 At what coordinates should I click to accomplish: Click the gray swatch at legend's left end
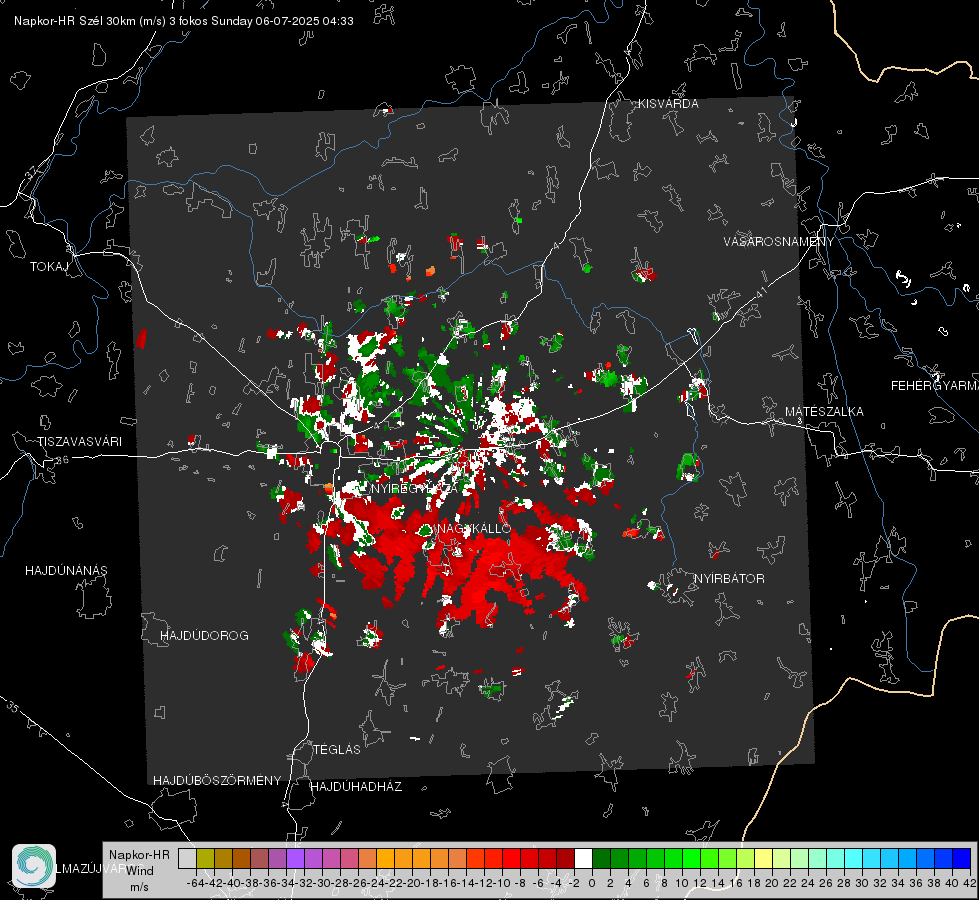click(187, 858)
